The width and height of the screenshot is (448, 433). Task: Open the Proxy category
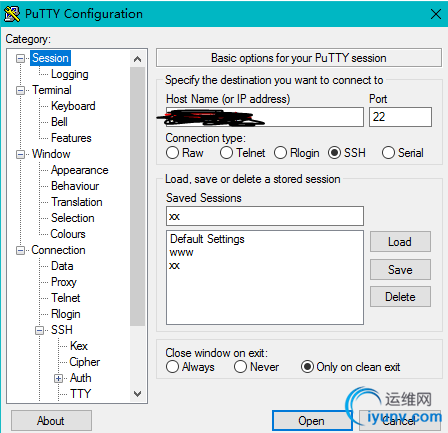coord(64,282)
